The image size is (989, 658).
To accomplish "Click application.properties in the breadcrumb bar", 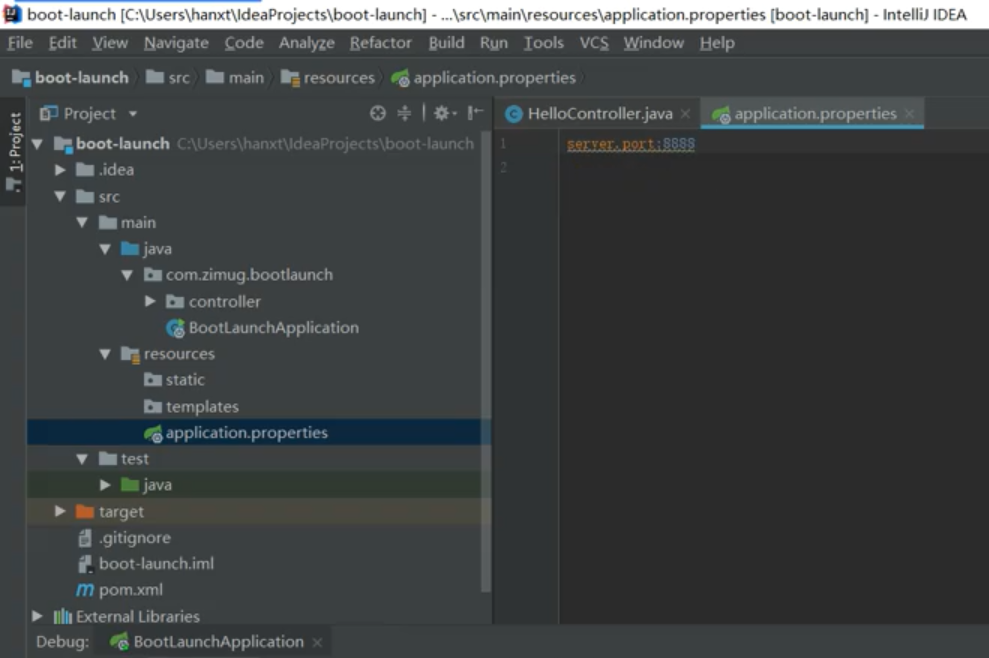I will (x=483, y=78).
